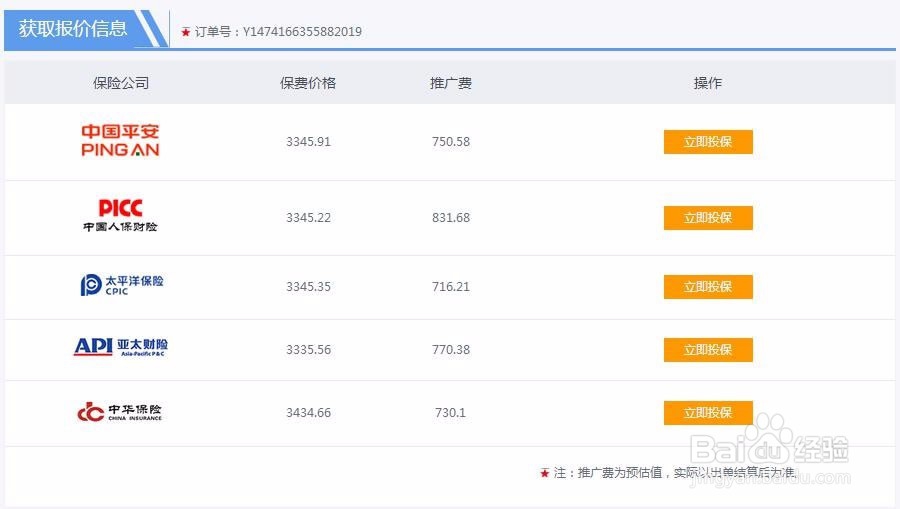The height and width of the screenshot is (509, 900).
Task: Click the promotion fee 831.68
Action: click(x=451, y=217)
